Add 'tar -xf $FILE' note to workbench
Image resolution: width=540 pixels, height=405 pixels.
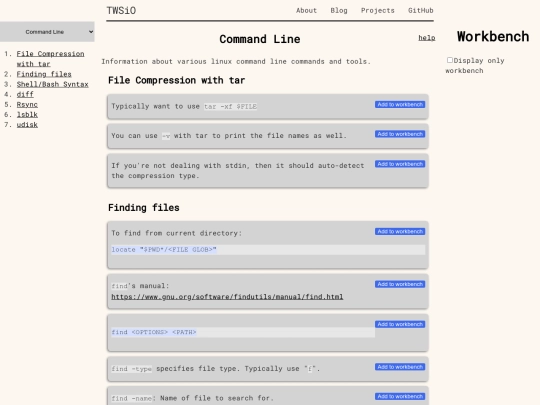(400, 104)
